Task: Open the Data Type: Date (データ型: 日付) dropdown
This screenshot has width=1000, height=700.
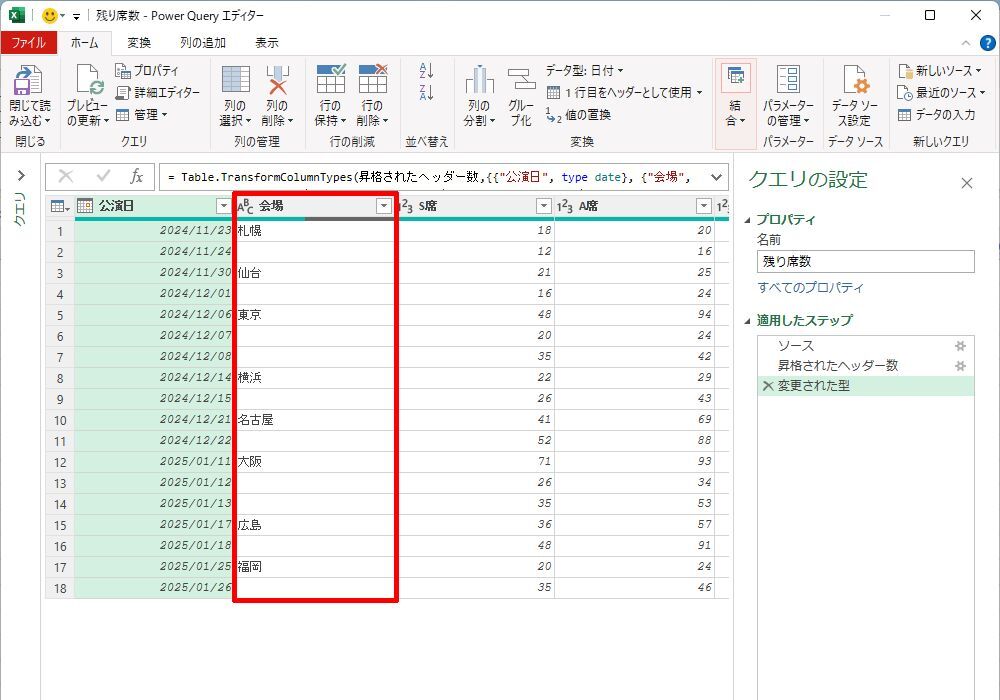Action: pos(585,70)
